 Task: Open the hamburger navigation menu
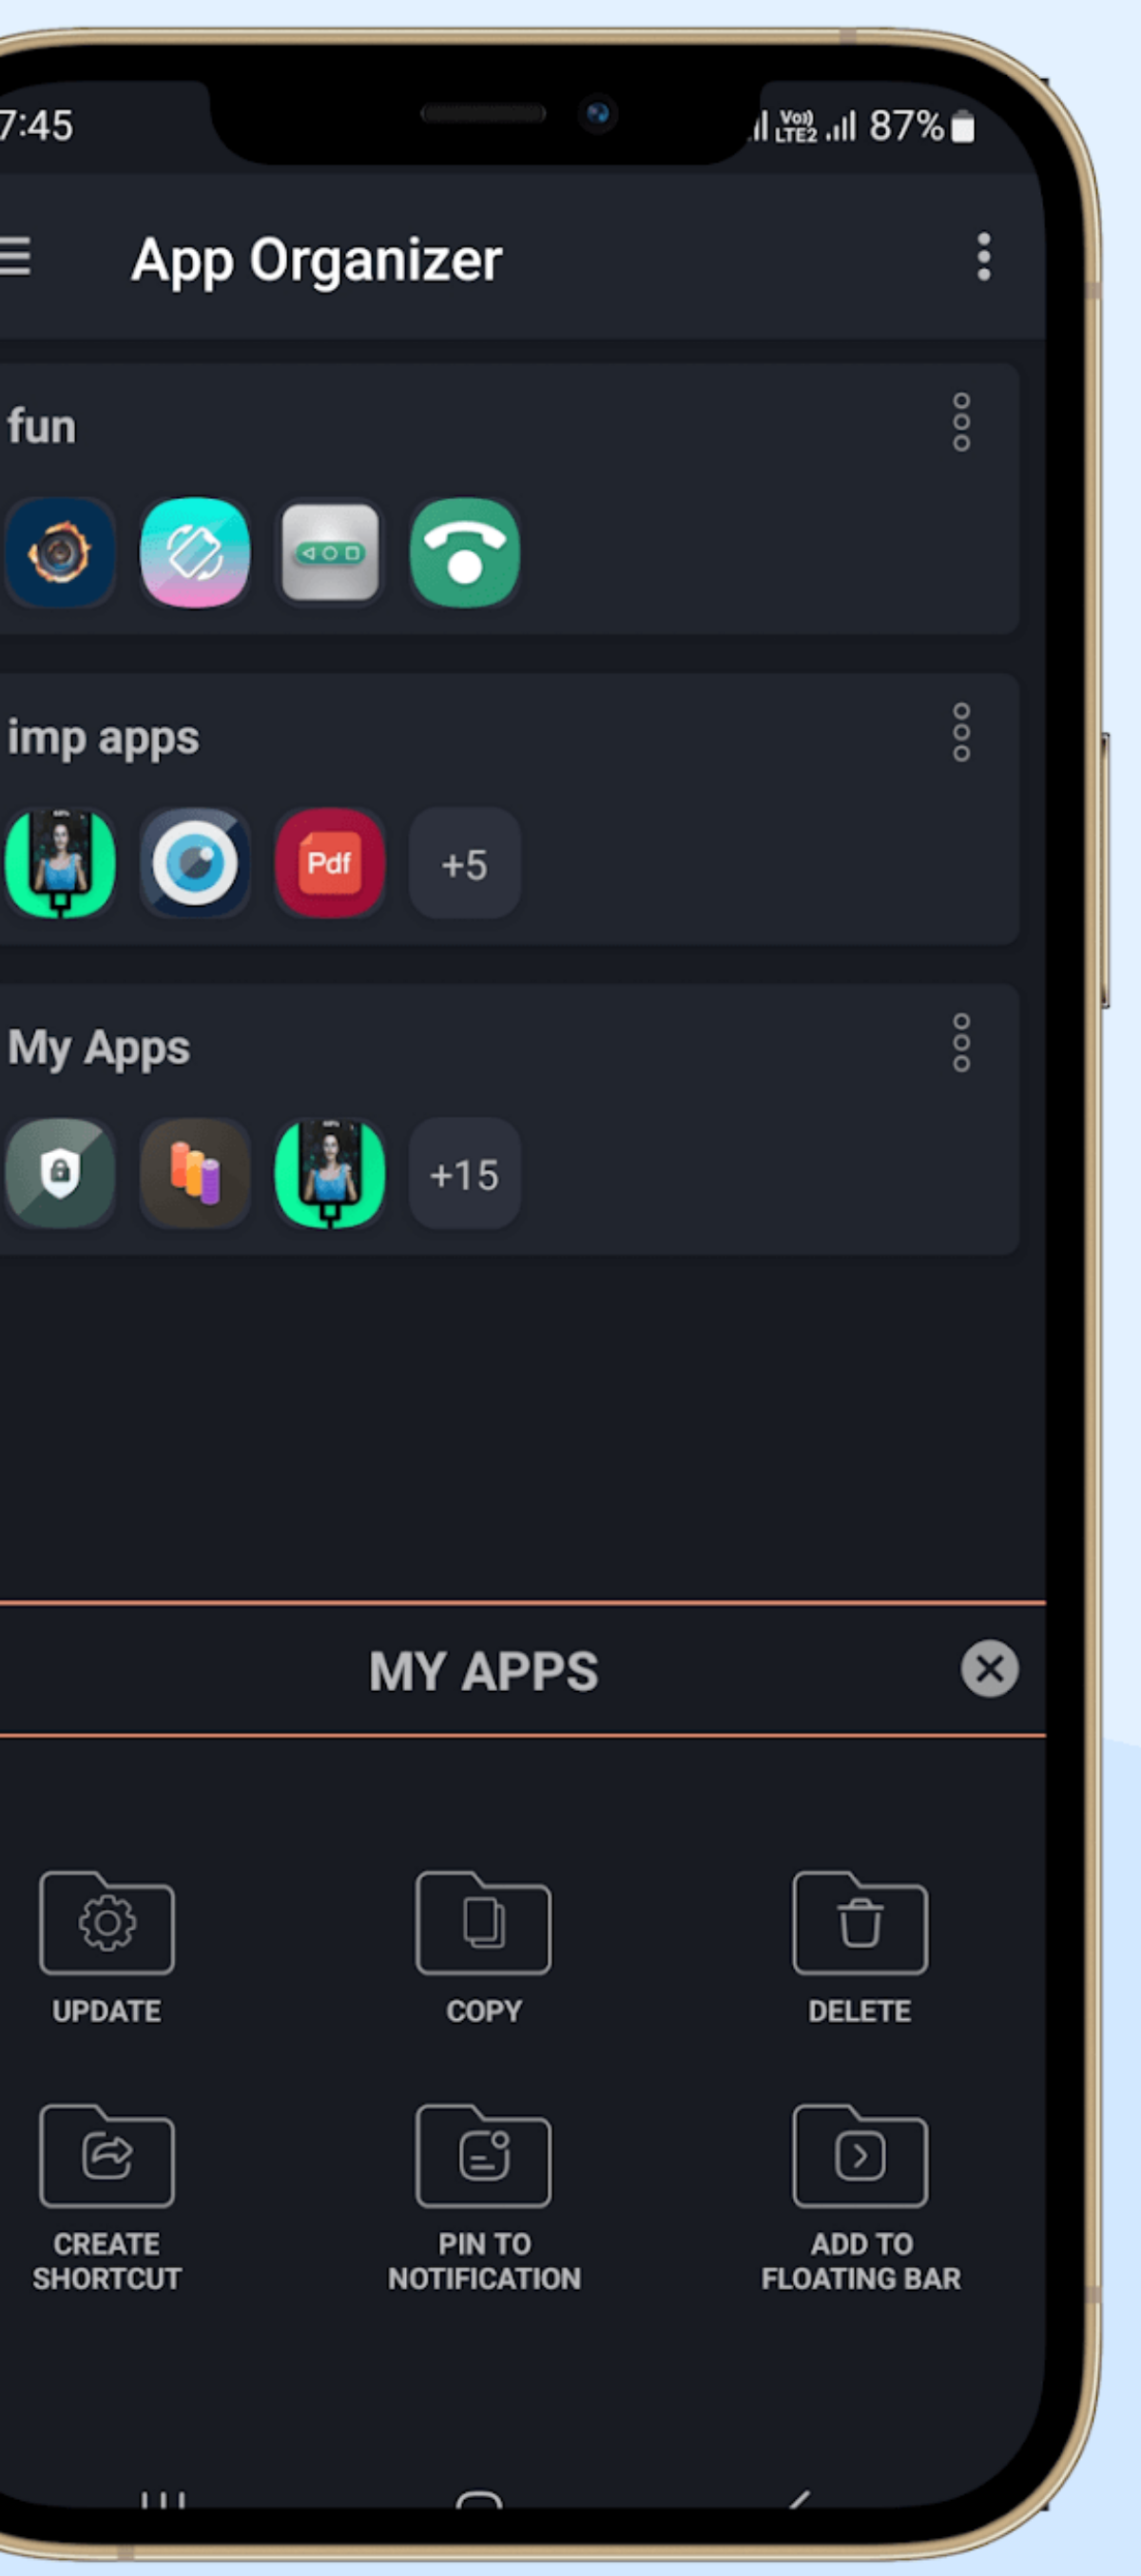click(16, 256)
